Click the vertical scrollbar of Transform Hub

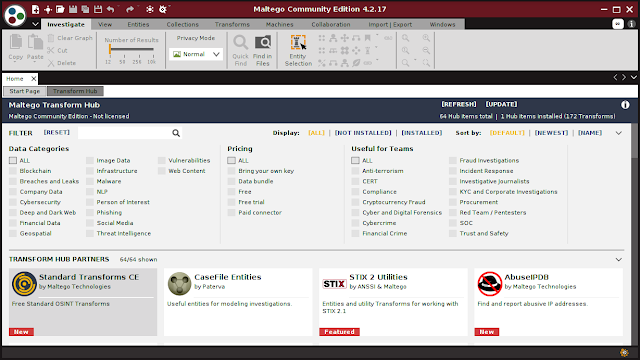click(634, 141)
